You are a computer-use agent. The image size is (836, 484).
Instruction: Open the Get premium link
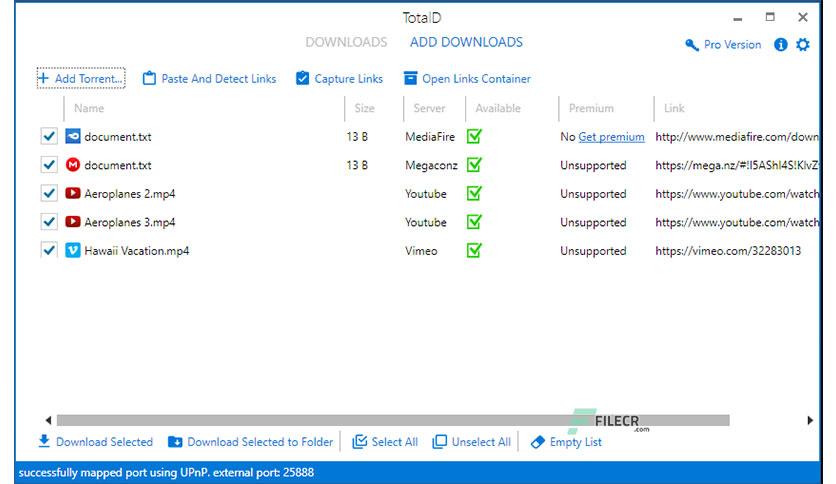point(611,137)
